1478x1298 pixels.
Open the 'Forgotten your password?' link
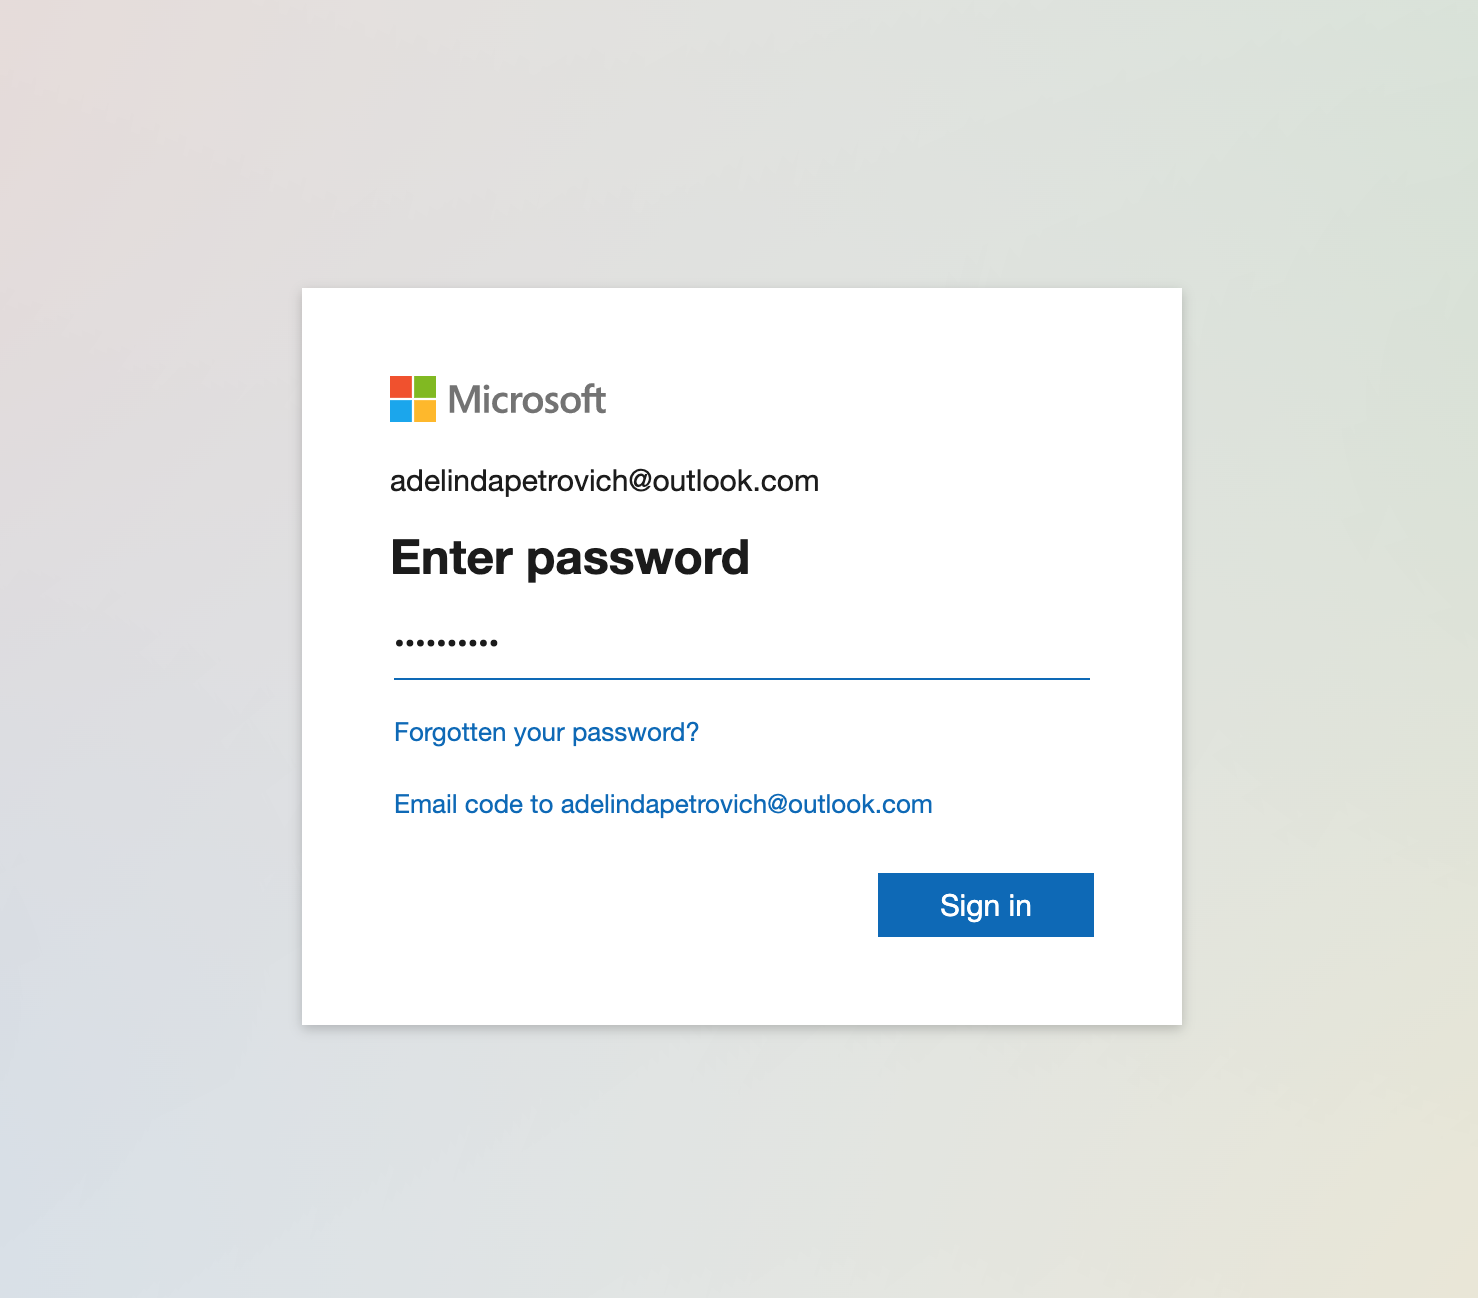(x=546, y=733)
